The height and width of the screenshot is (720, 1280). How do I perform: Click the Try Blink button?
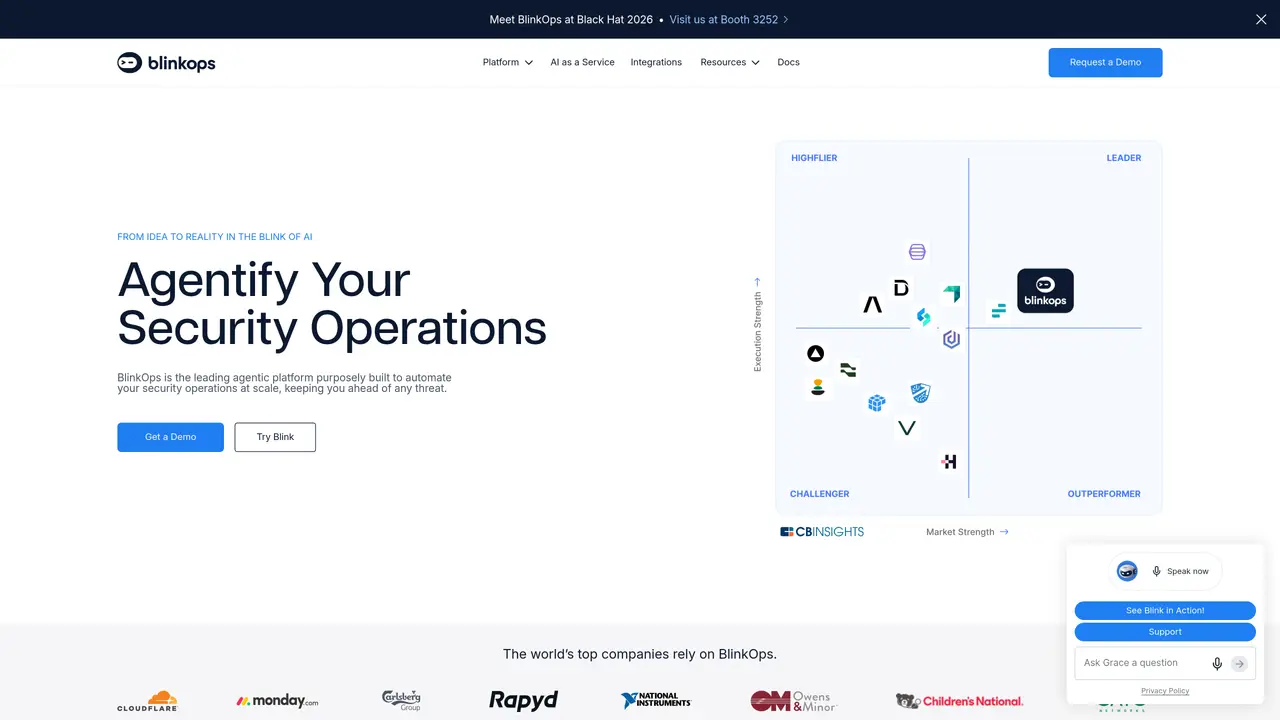click(275, 437)
